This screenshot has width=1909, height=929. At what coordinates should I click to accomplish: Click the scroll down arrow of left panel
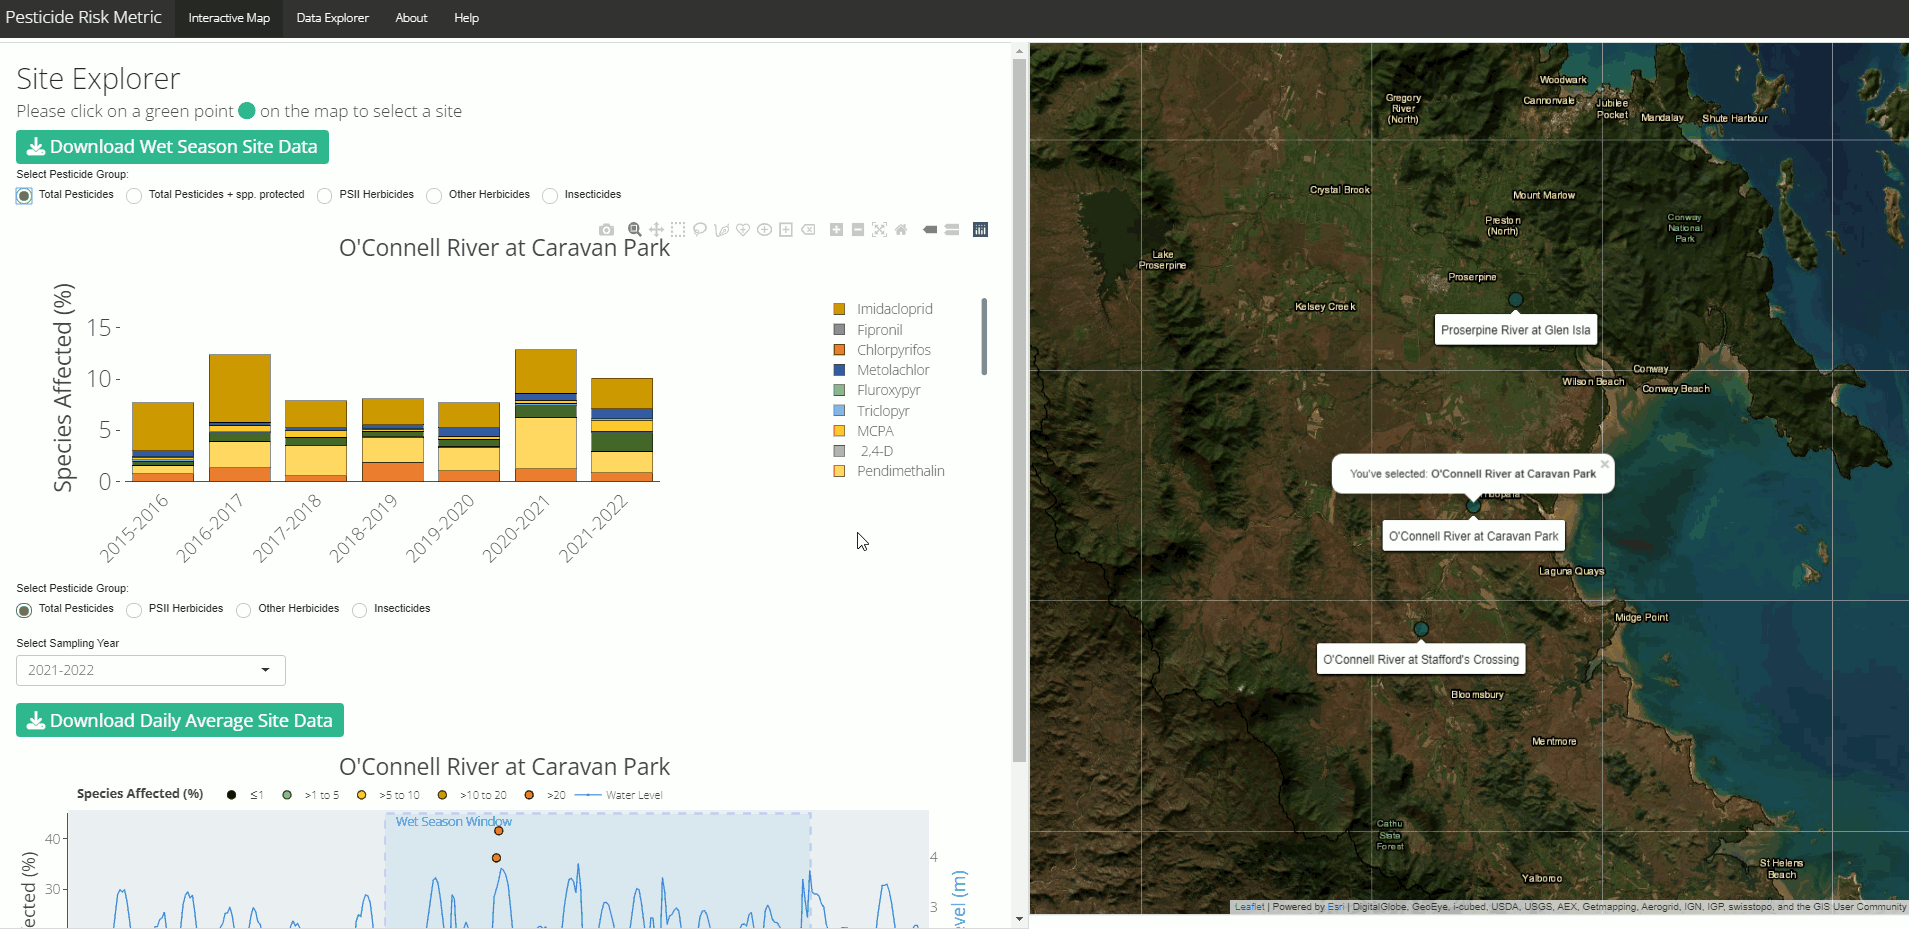point(1019,919)
